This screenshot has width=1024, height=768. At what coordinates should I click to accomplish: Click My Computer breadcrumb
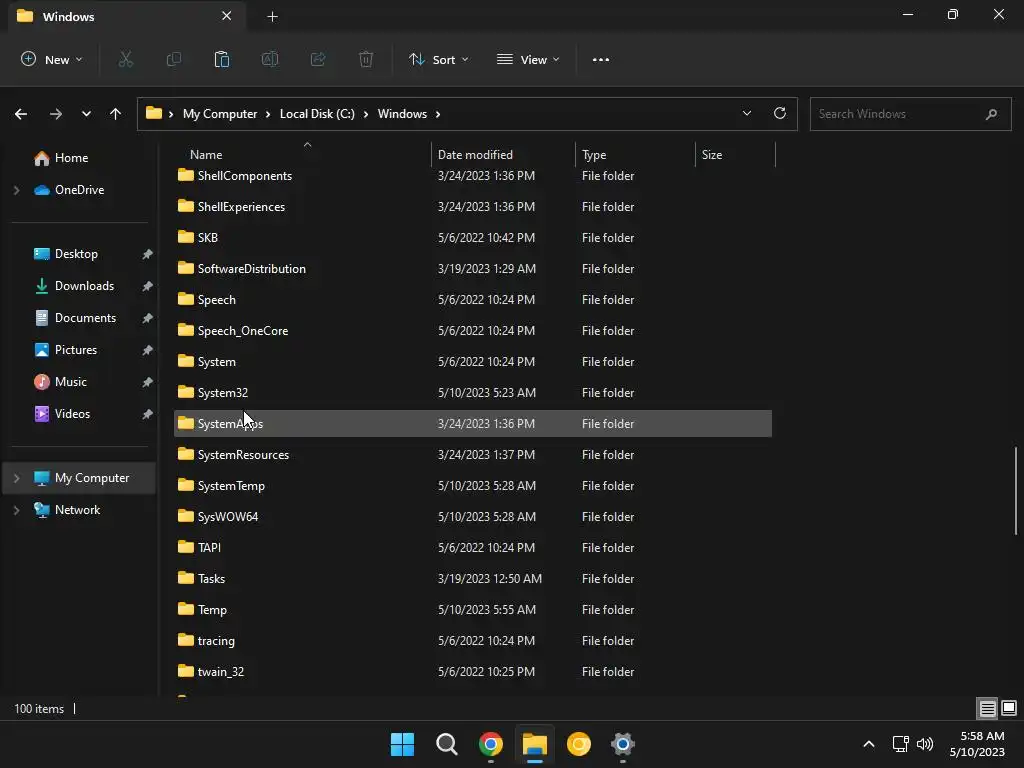coord(220,114)
